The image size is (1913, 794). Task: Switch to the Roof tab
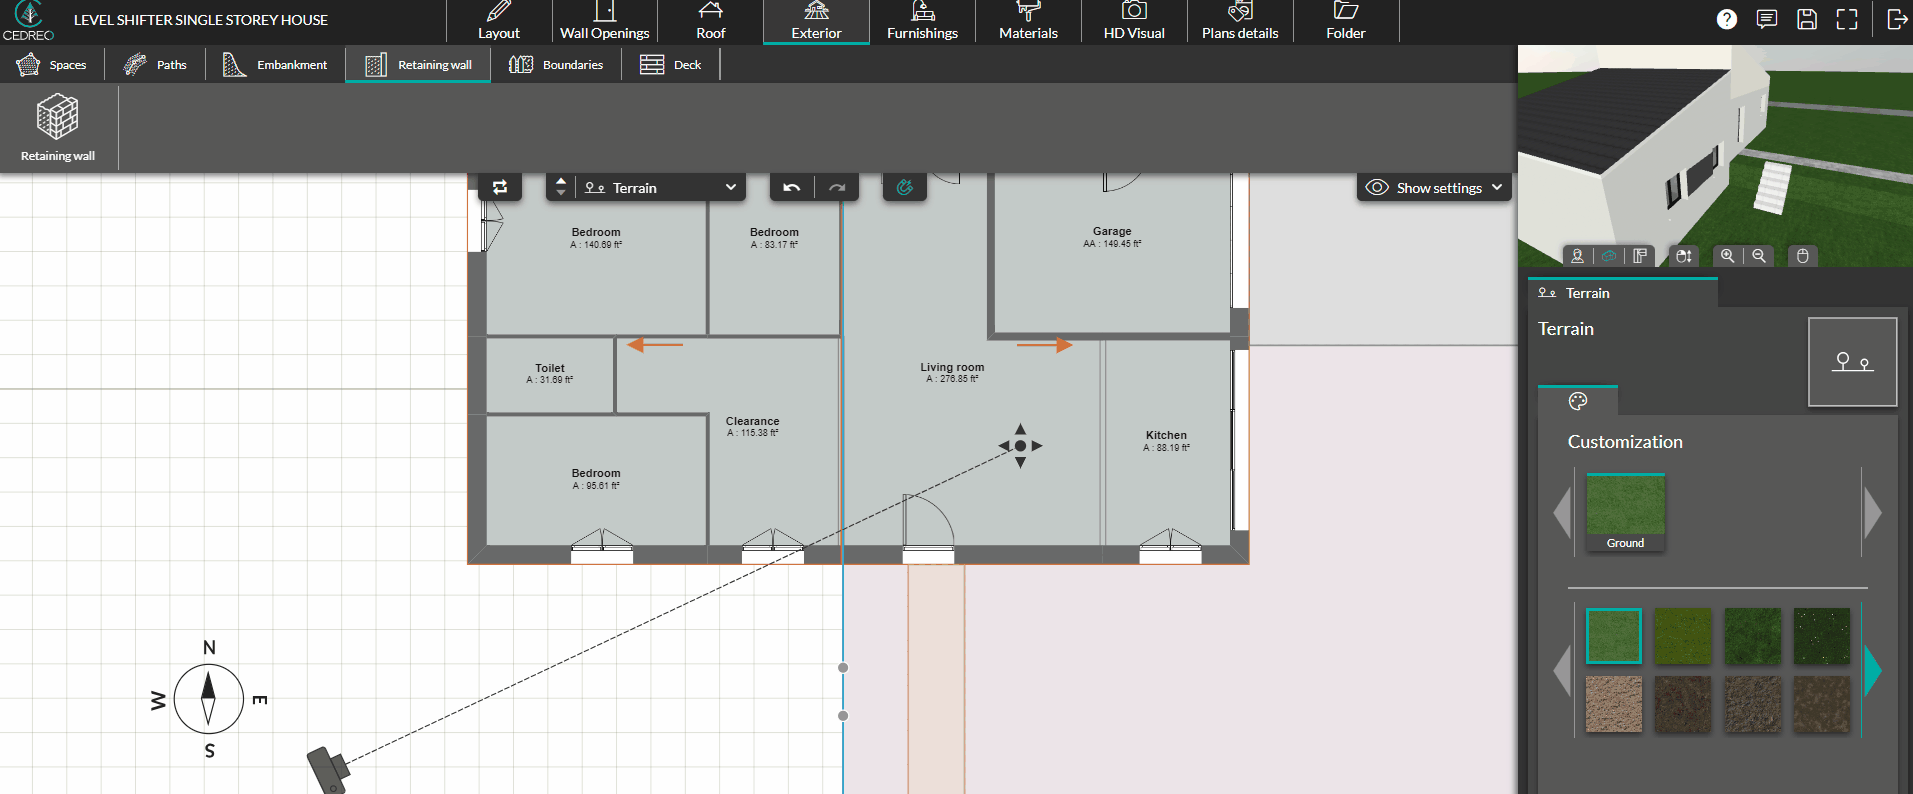coord(710,21)
